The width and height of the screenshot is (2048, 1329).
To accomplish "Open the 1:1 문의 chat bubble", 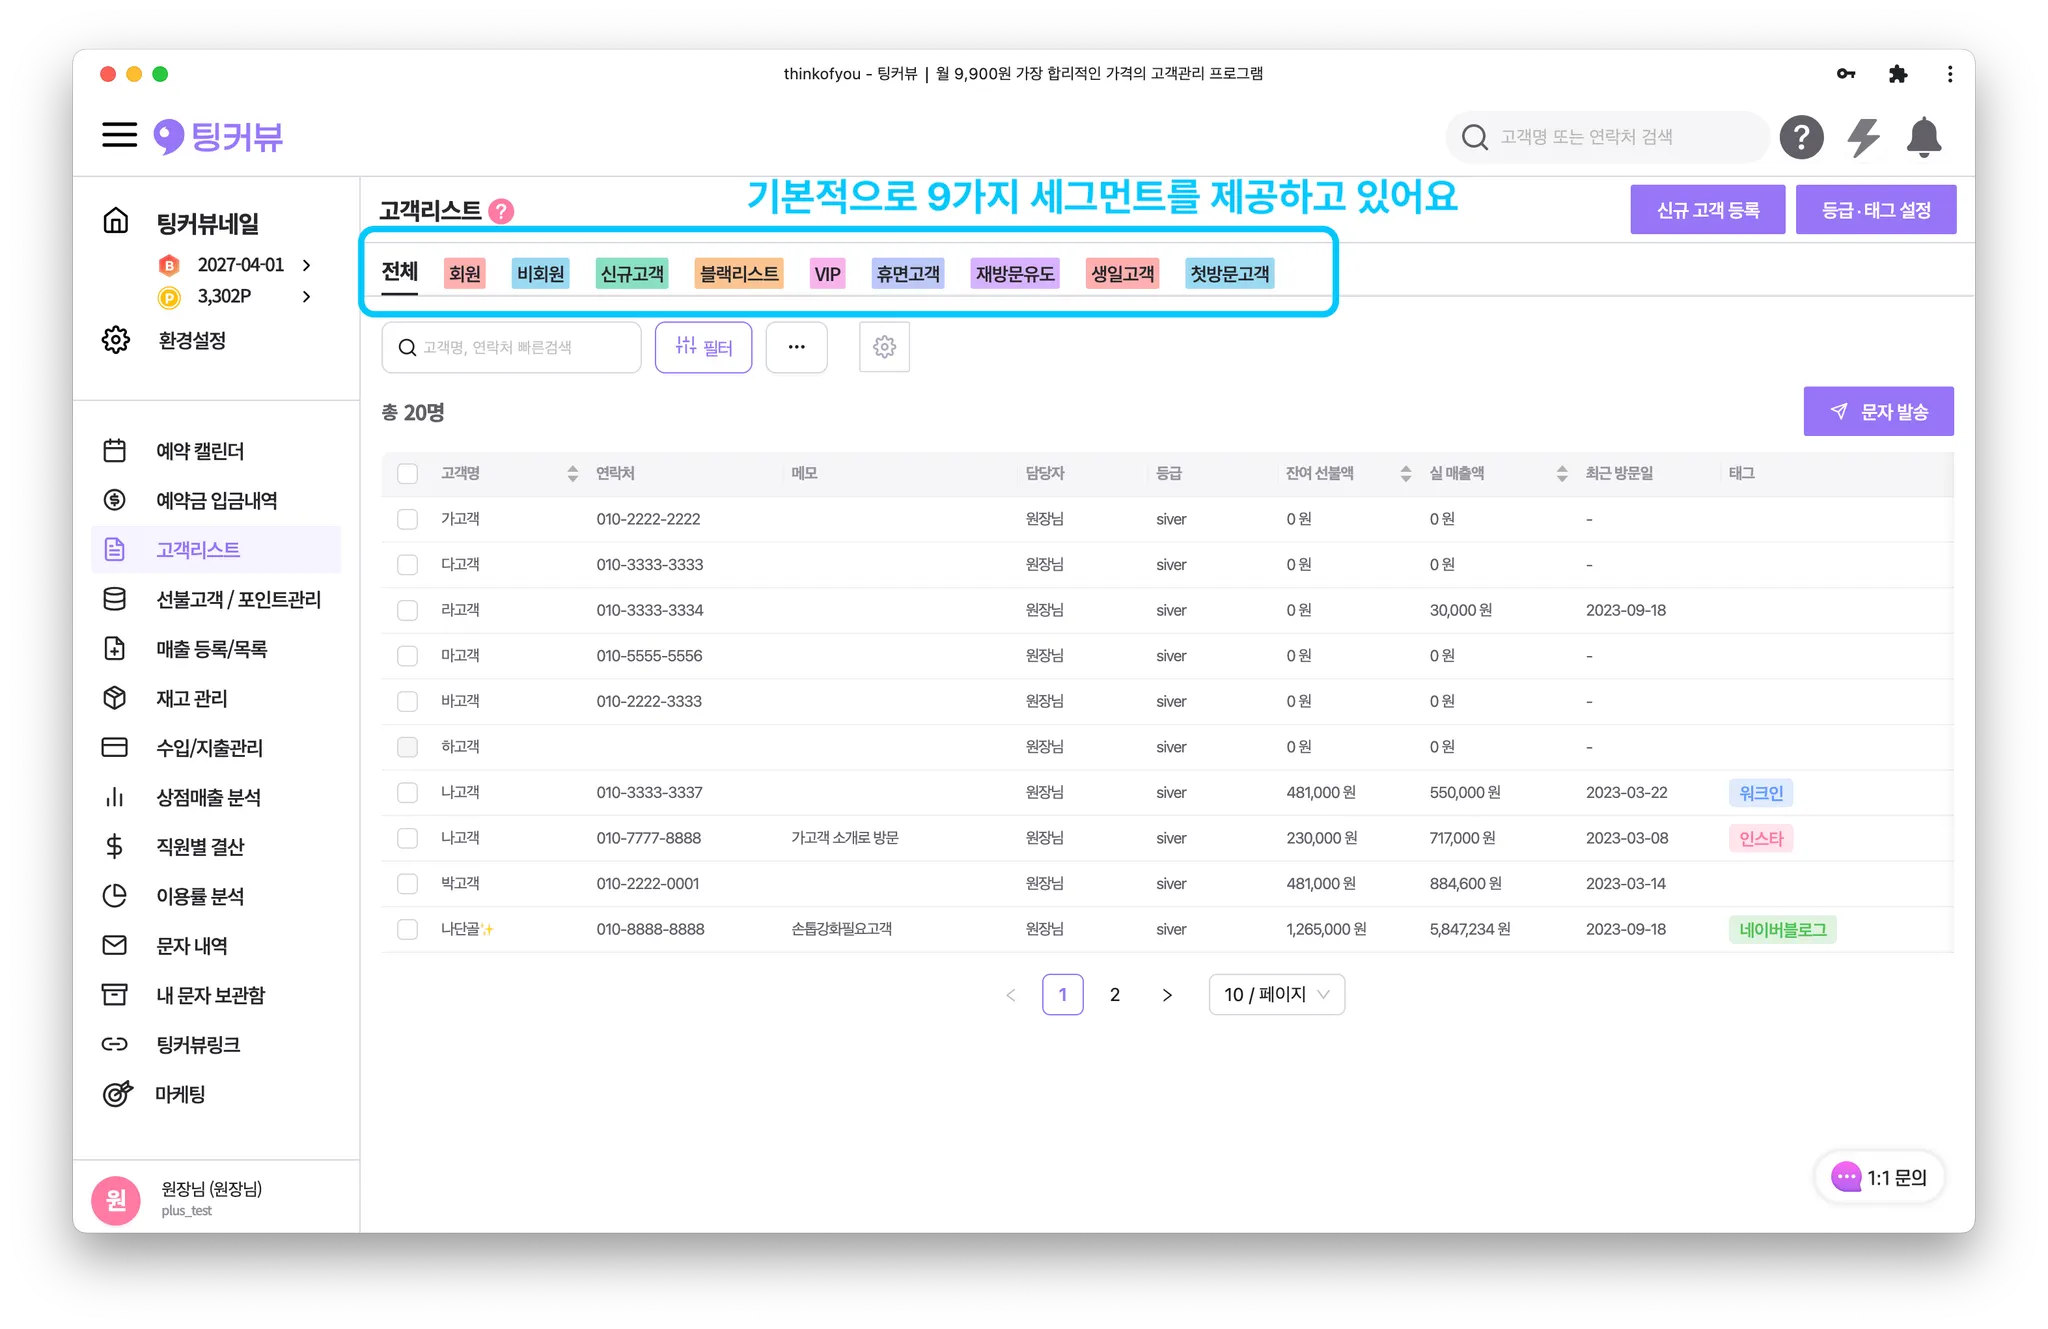I will (1879, 1177).
